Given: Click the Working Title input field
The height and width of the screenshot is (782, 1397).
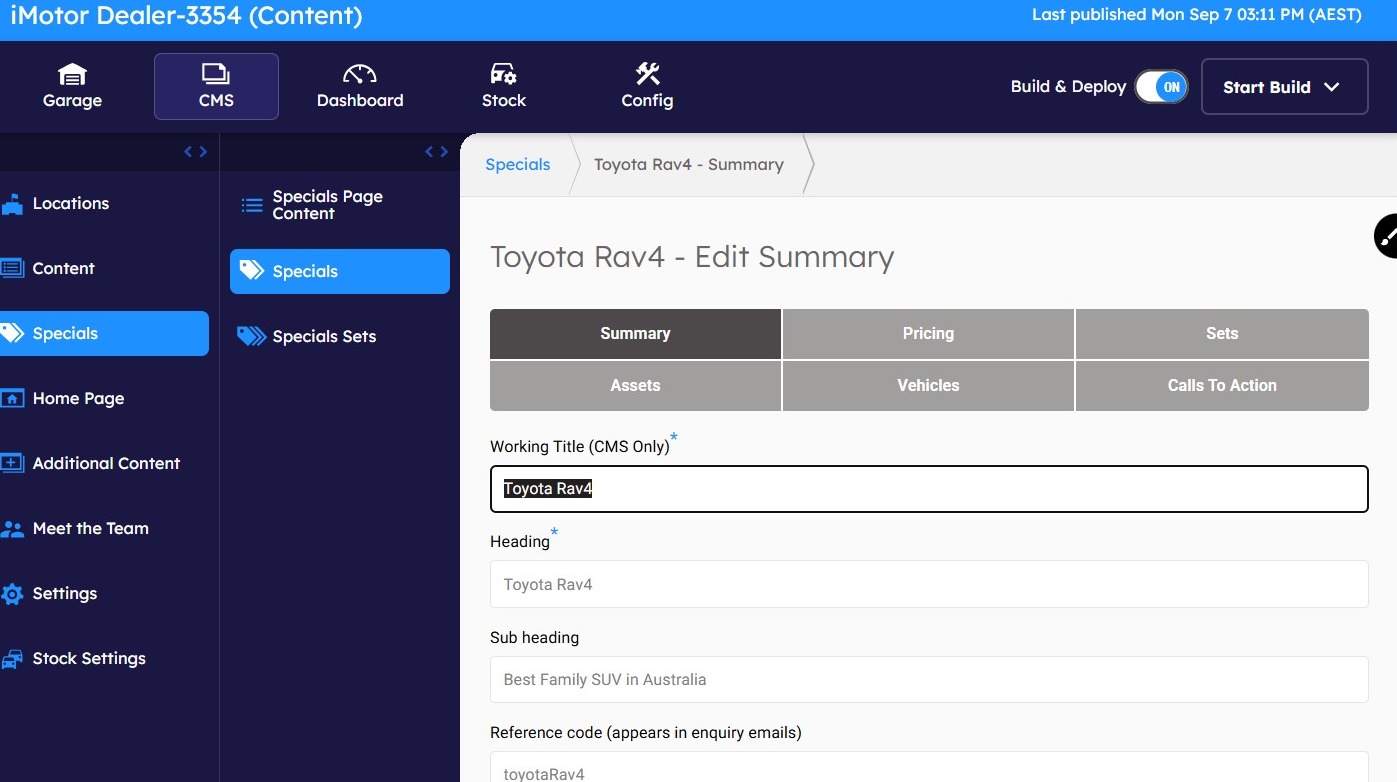Looking at the screenshot, I should pyautogui.click(x=929, y=489).
